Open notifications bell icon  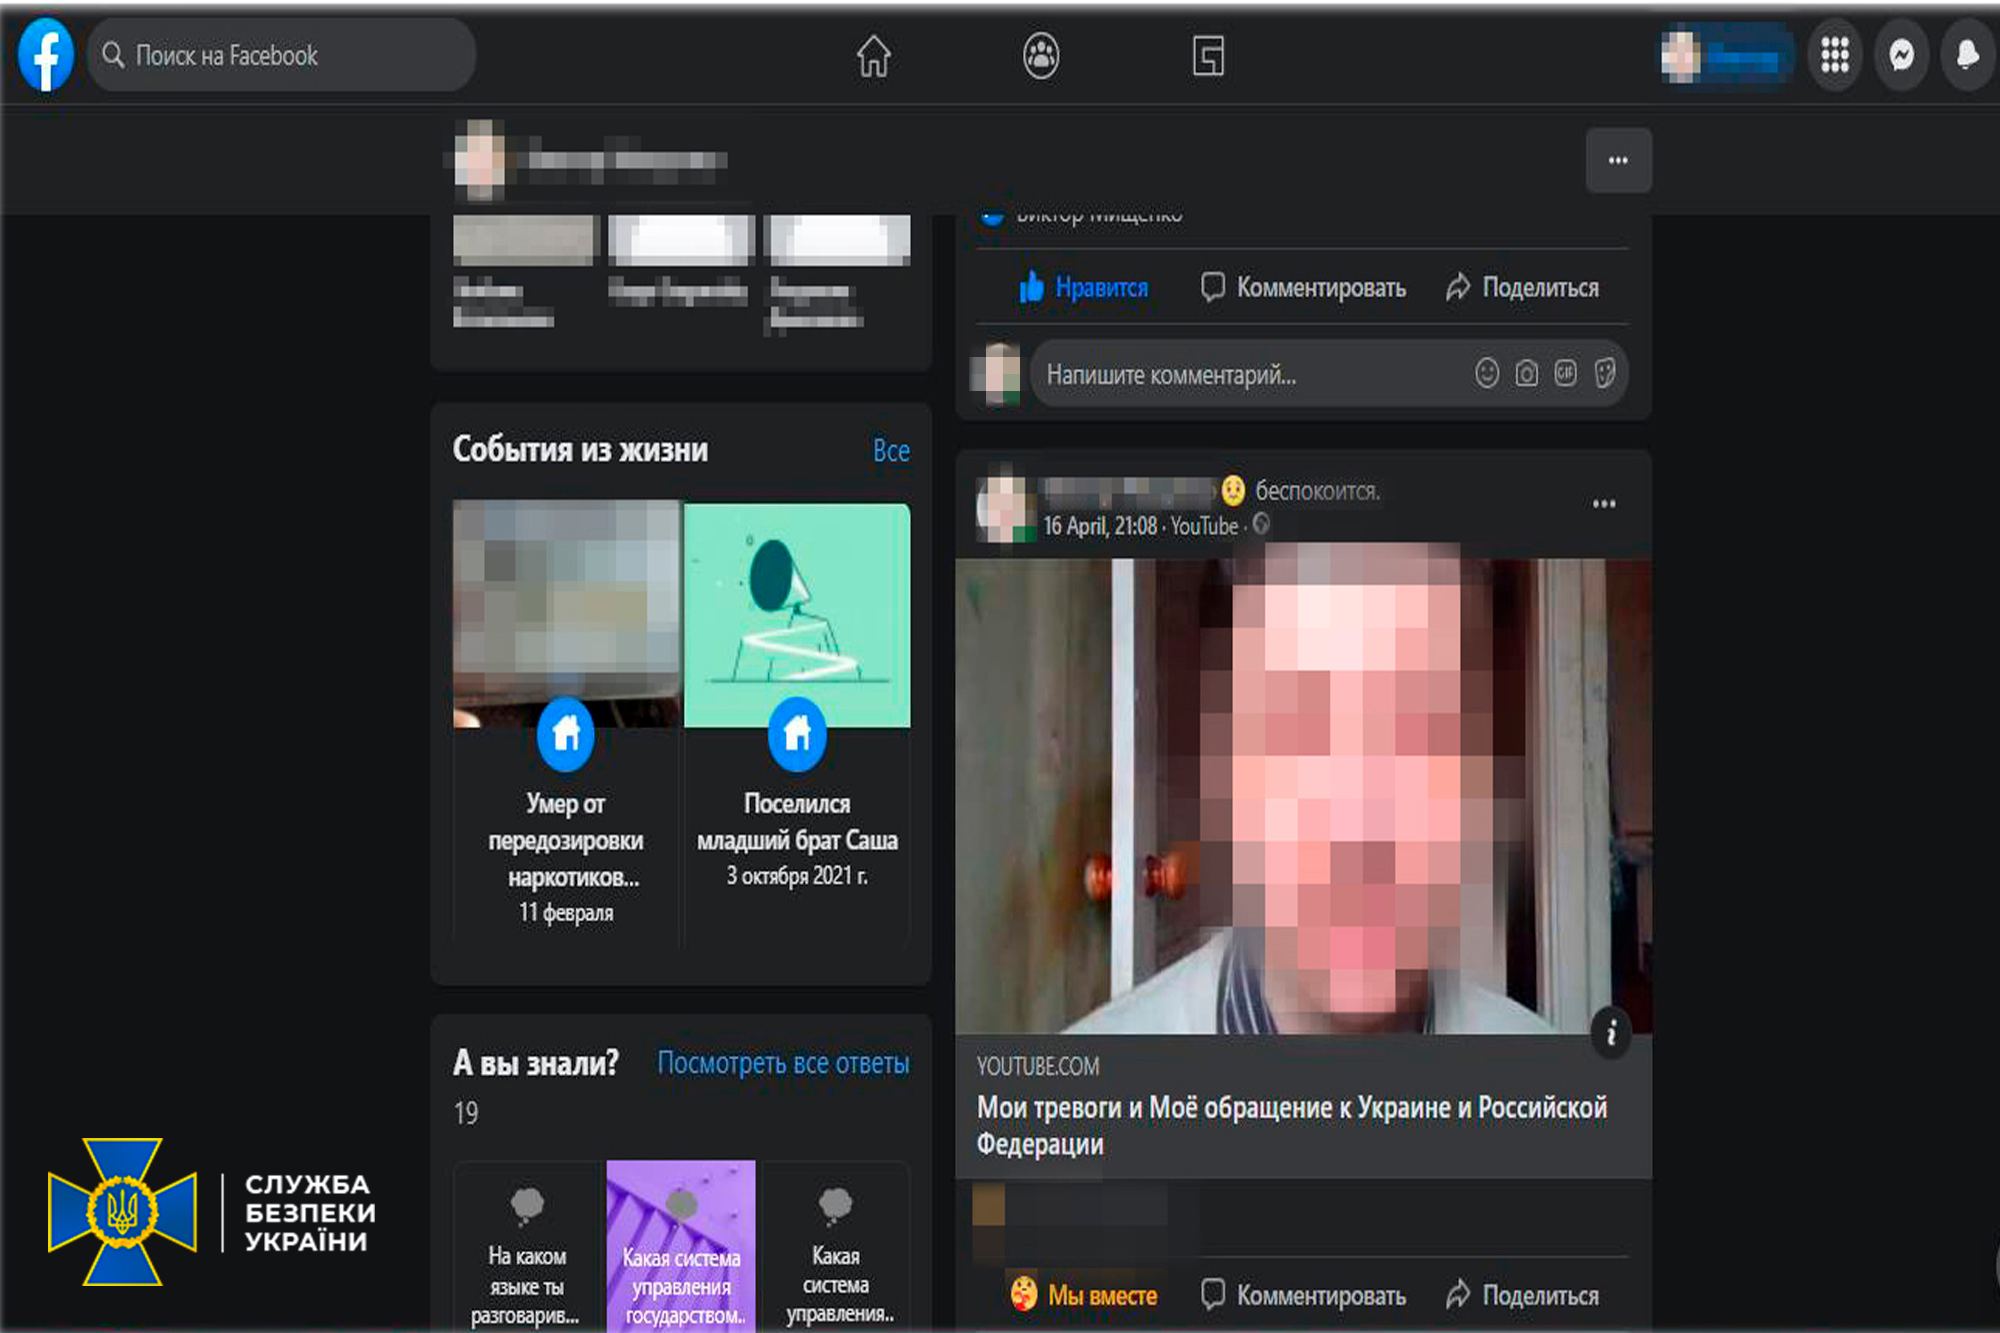click(1967, 56)
